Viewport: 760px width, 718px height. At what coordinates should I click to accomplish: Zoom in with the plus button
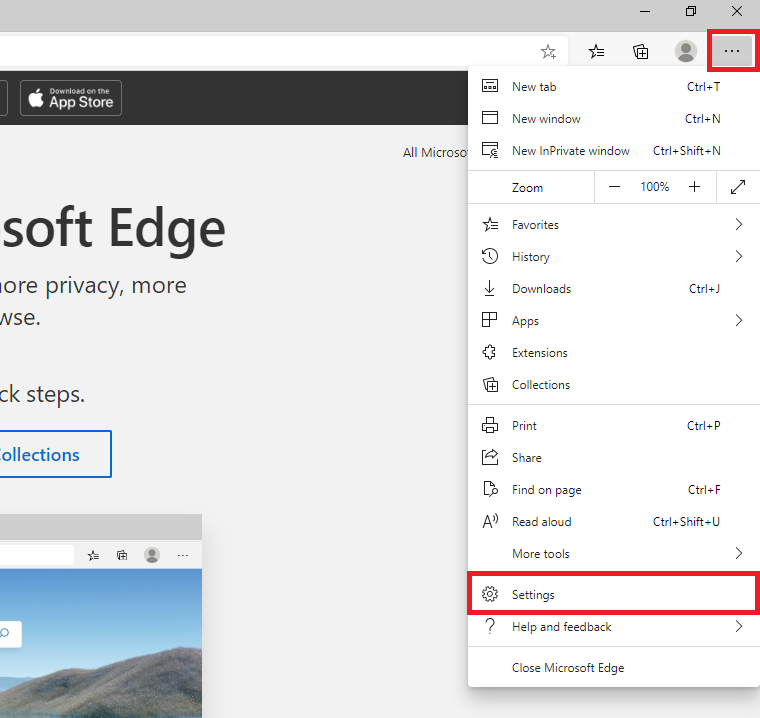tap(695, 187)
